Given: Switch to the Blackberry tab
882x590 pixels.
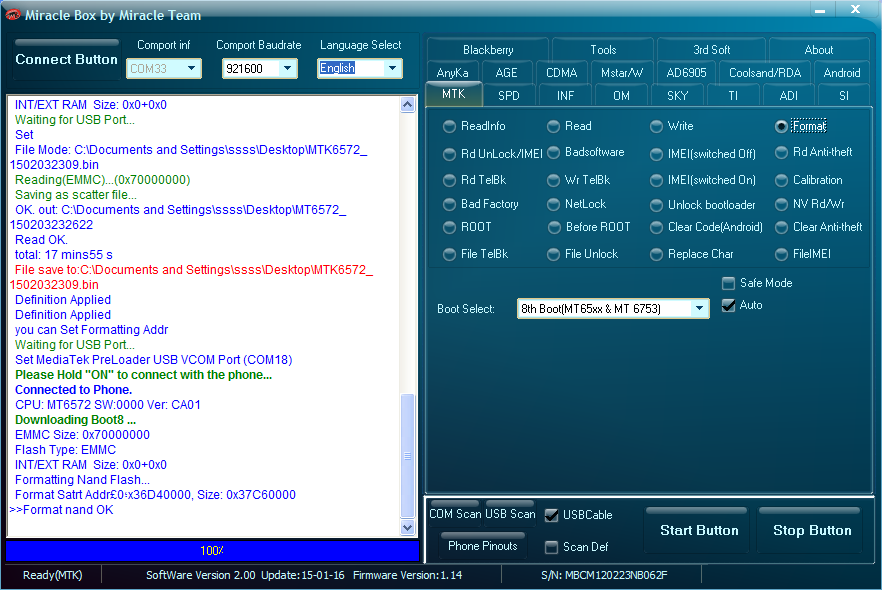Looking at the screenshot, I should (x=488, y=50).
